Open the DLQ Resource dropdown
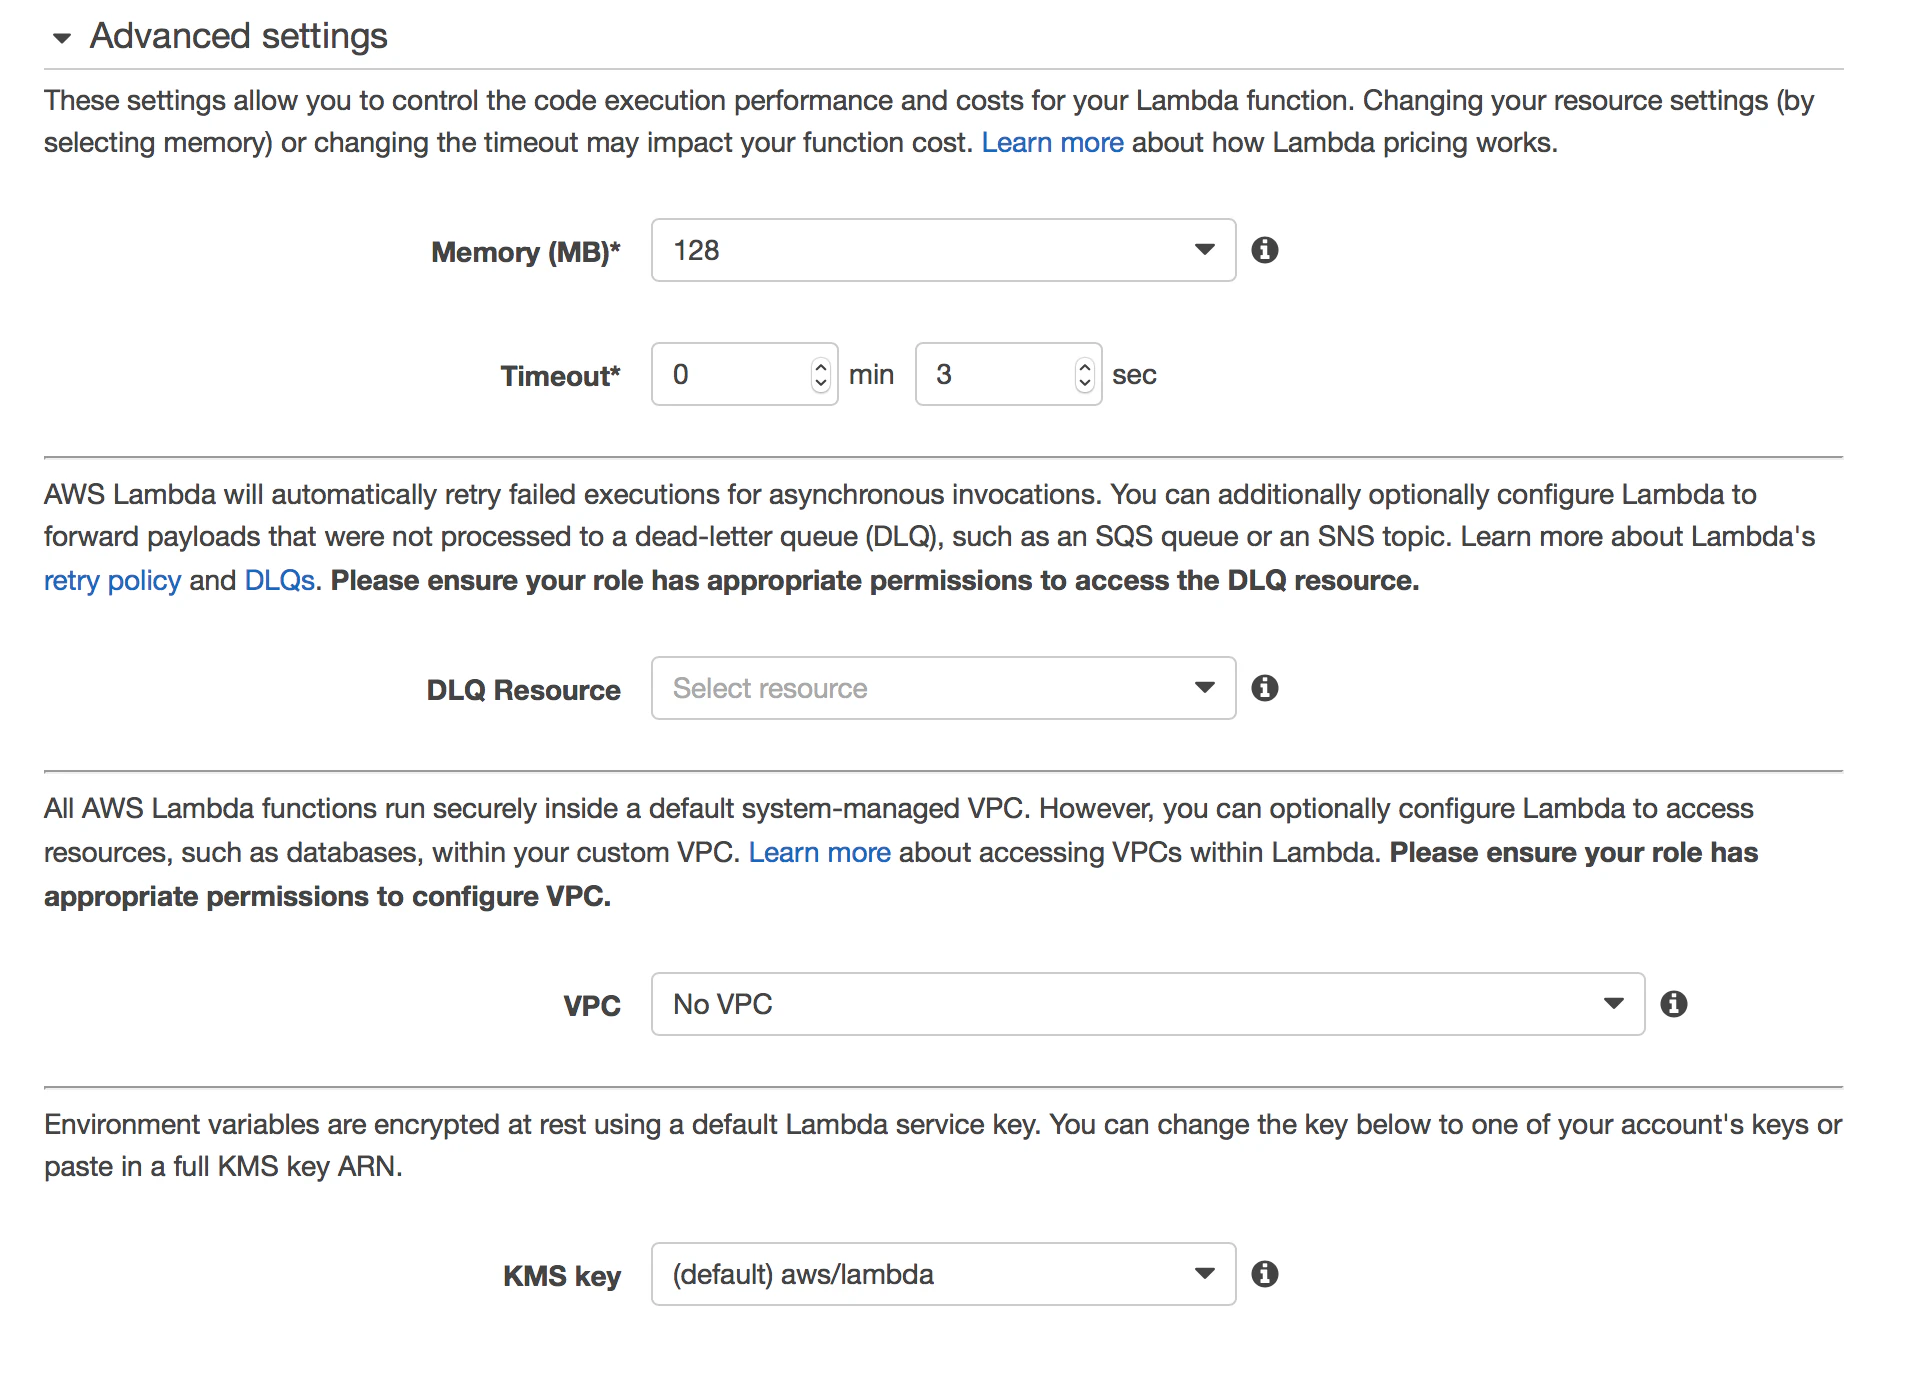This screenshot has width=1906, height=1390. tap(943, 688)
